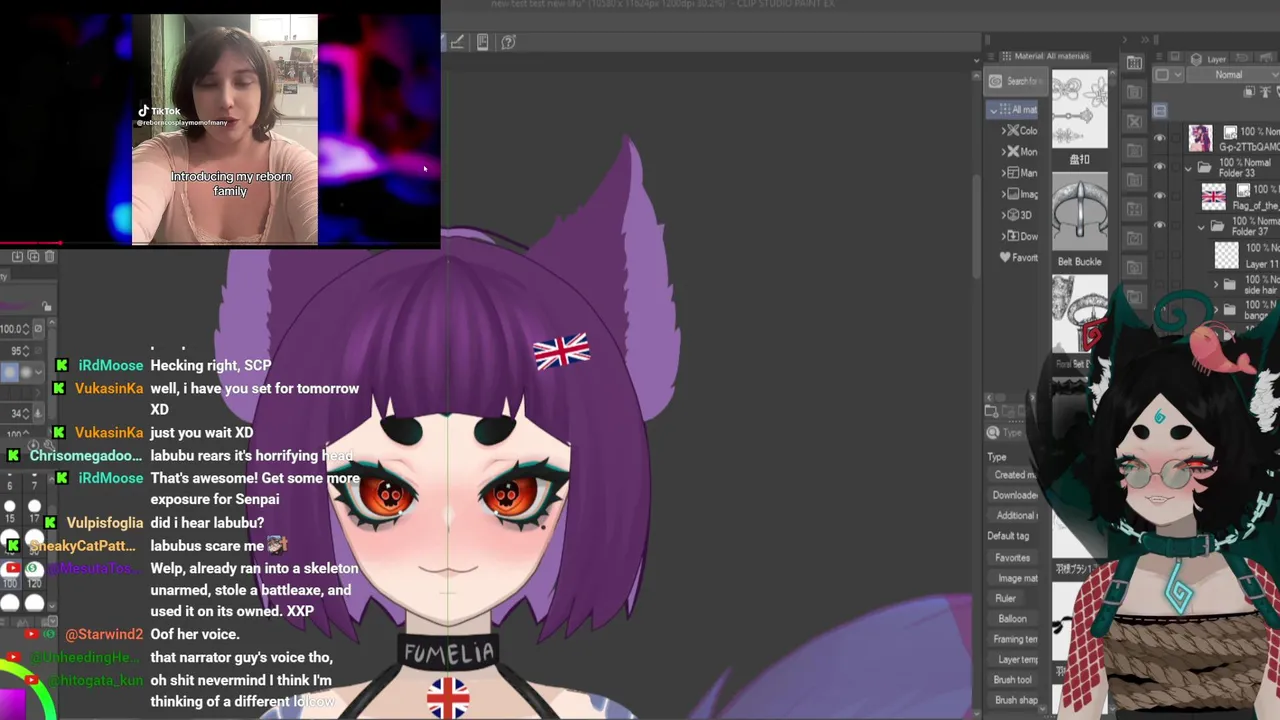Click the second icon in the material dock column
This screenshot has height=720, width=1280.
1134,92
